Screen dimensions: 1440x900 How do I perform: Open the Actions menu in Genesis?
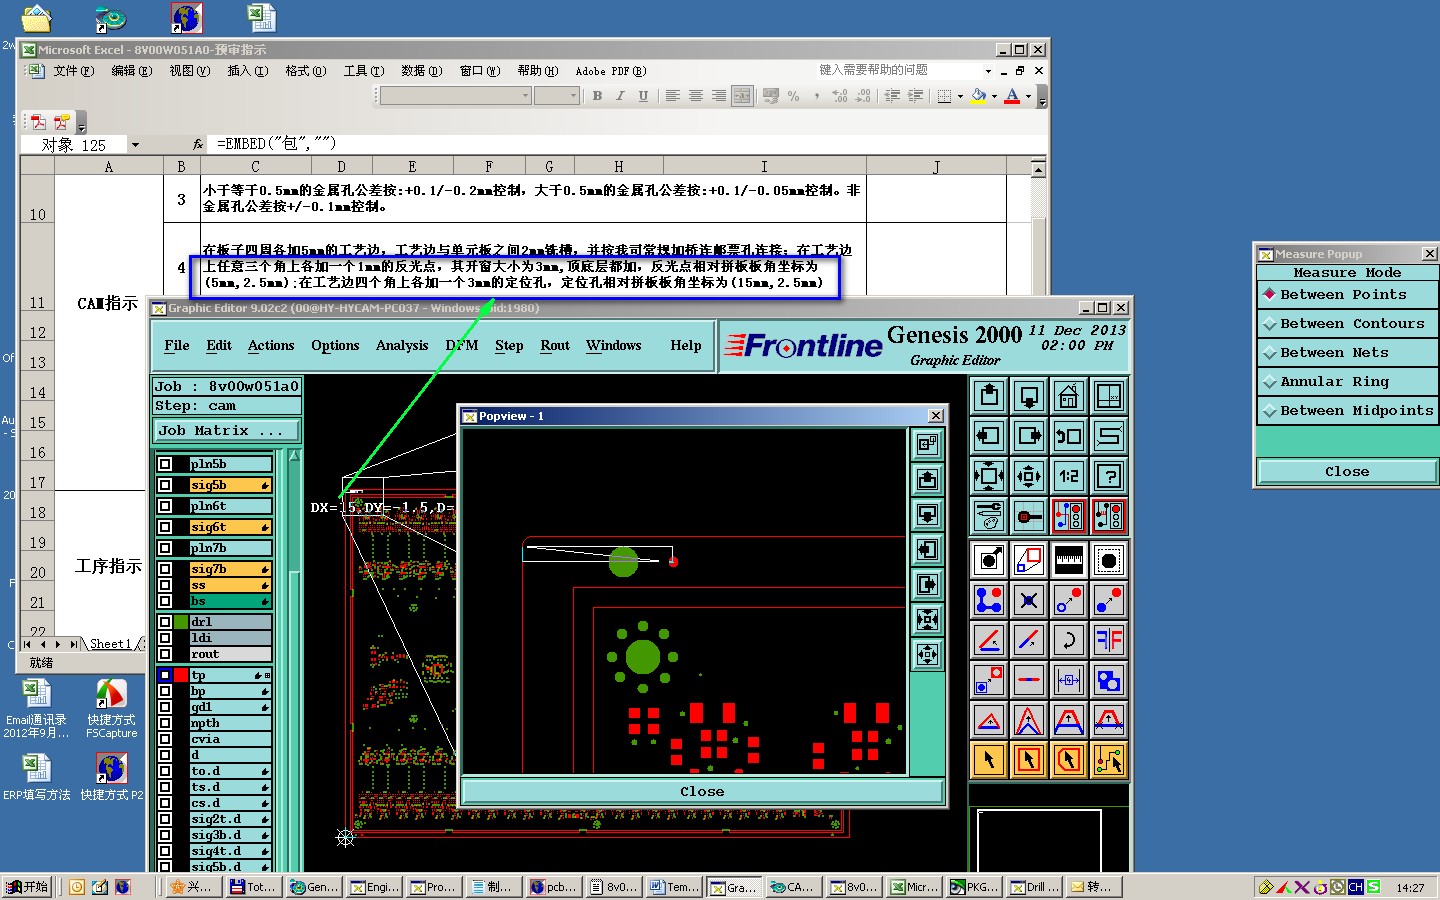pyautogui.click(x=271, y=346)
